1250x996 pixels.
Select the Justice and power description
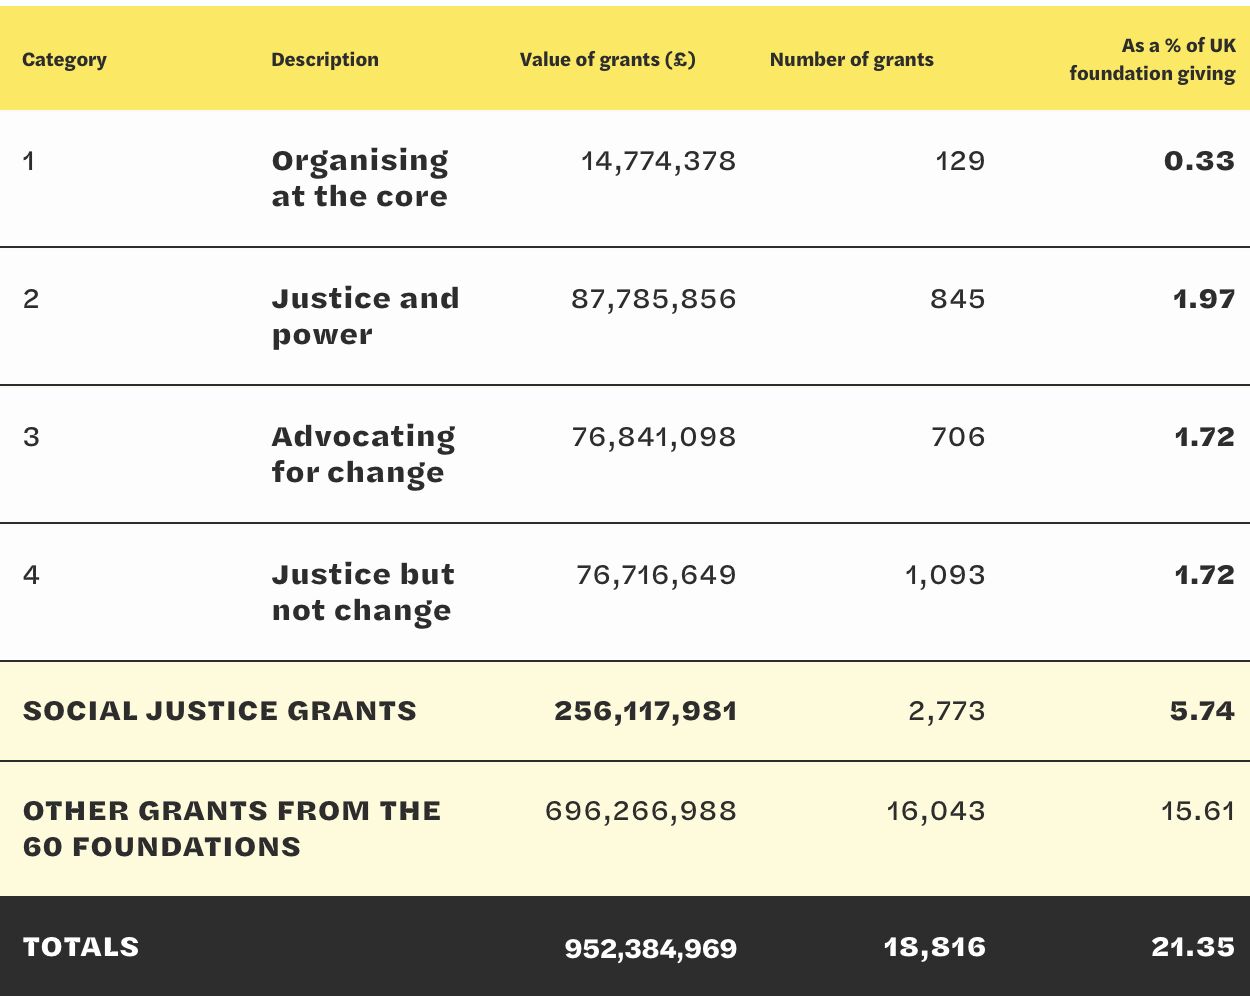coord(365,316)
